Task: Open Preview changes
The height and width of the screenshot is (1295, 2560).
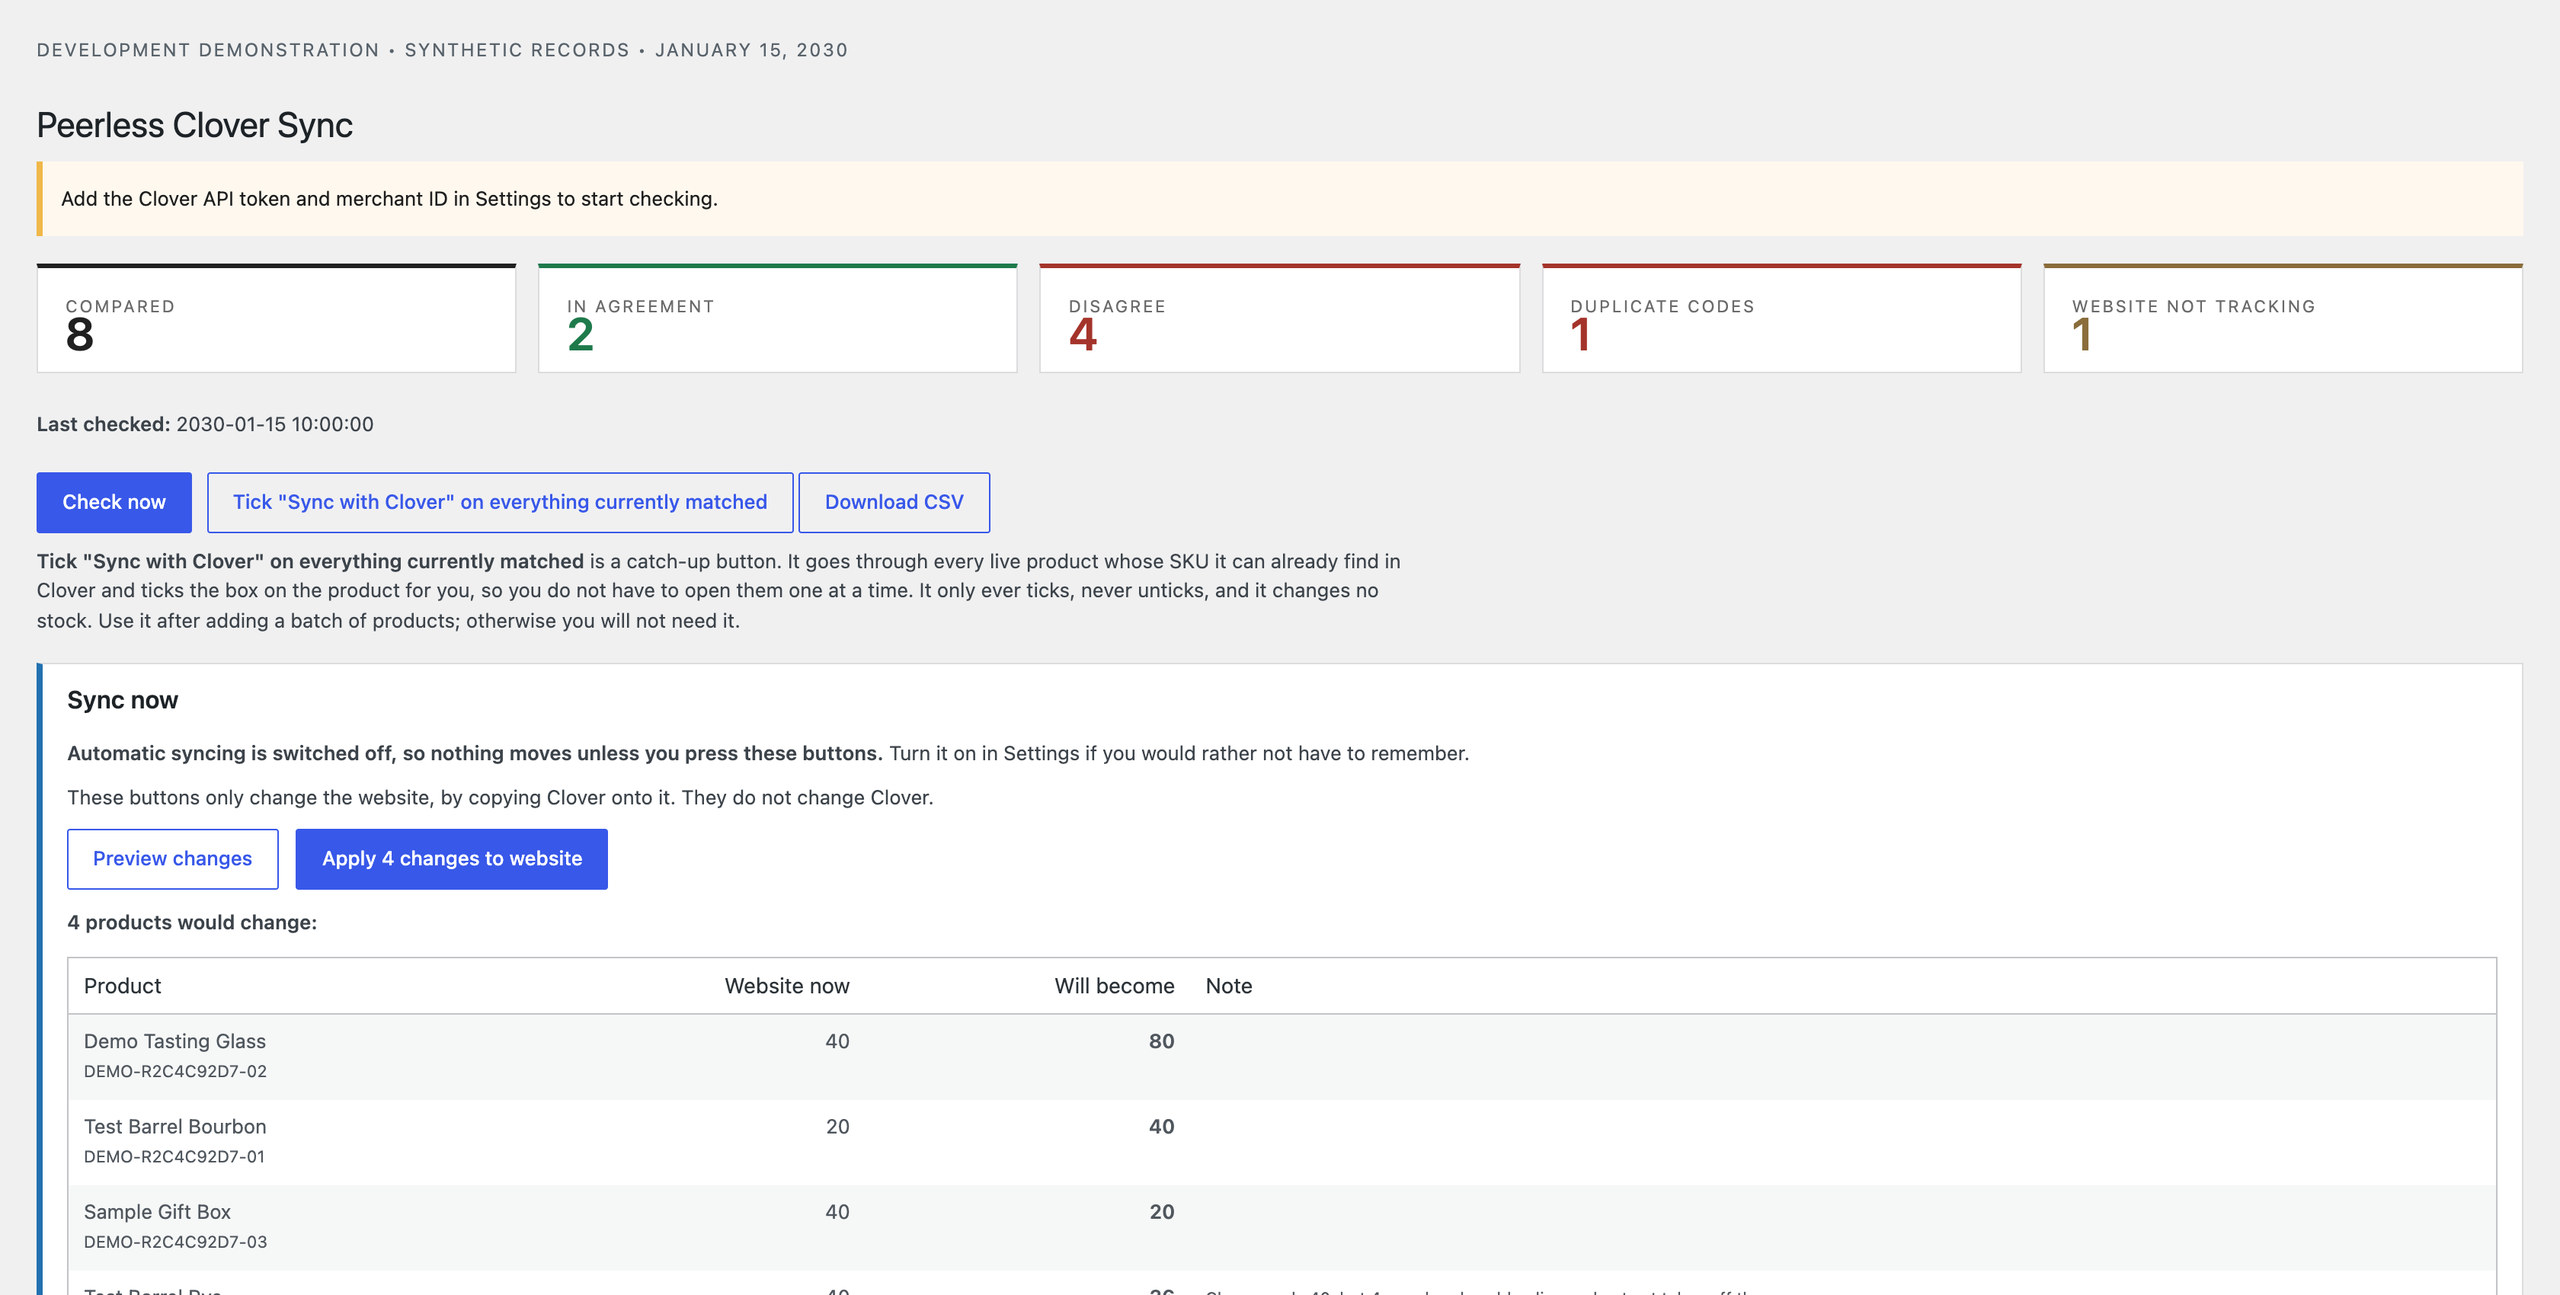Action: point(172,858)
